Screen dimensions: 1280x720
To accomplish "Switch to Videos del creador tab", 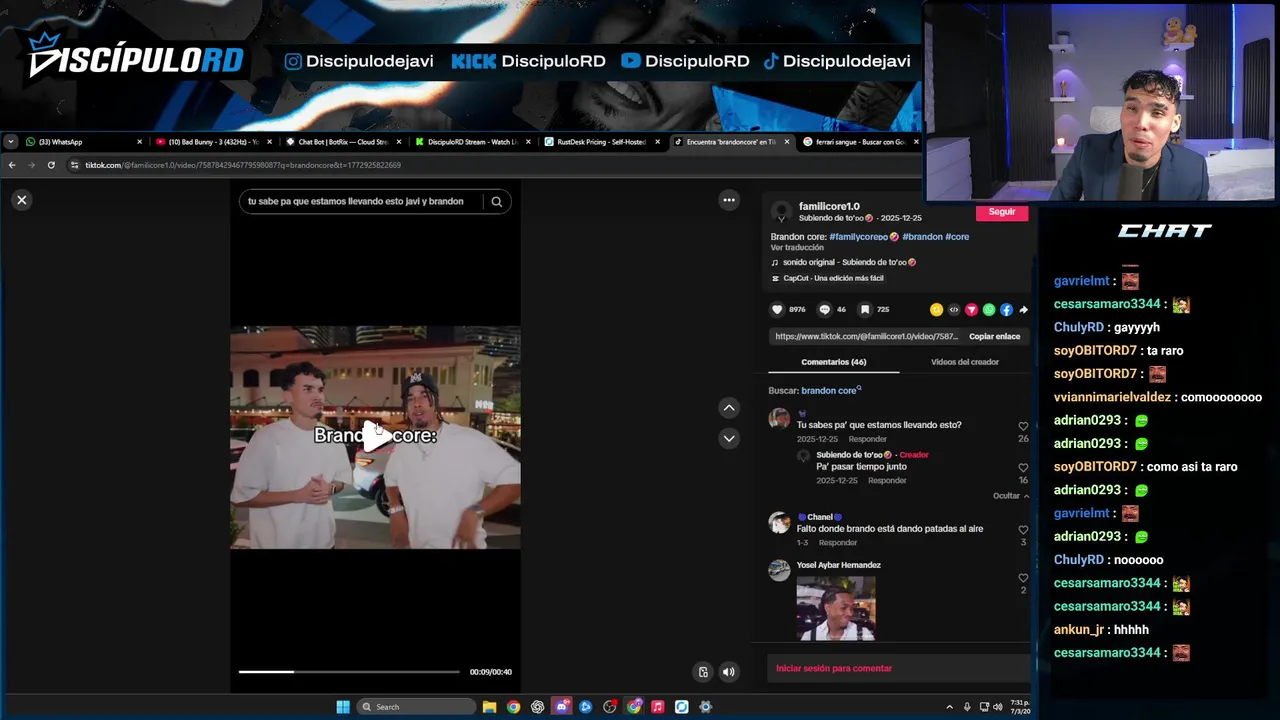I will 965,362.
